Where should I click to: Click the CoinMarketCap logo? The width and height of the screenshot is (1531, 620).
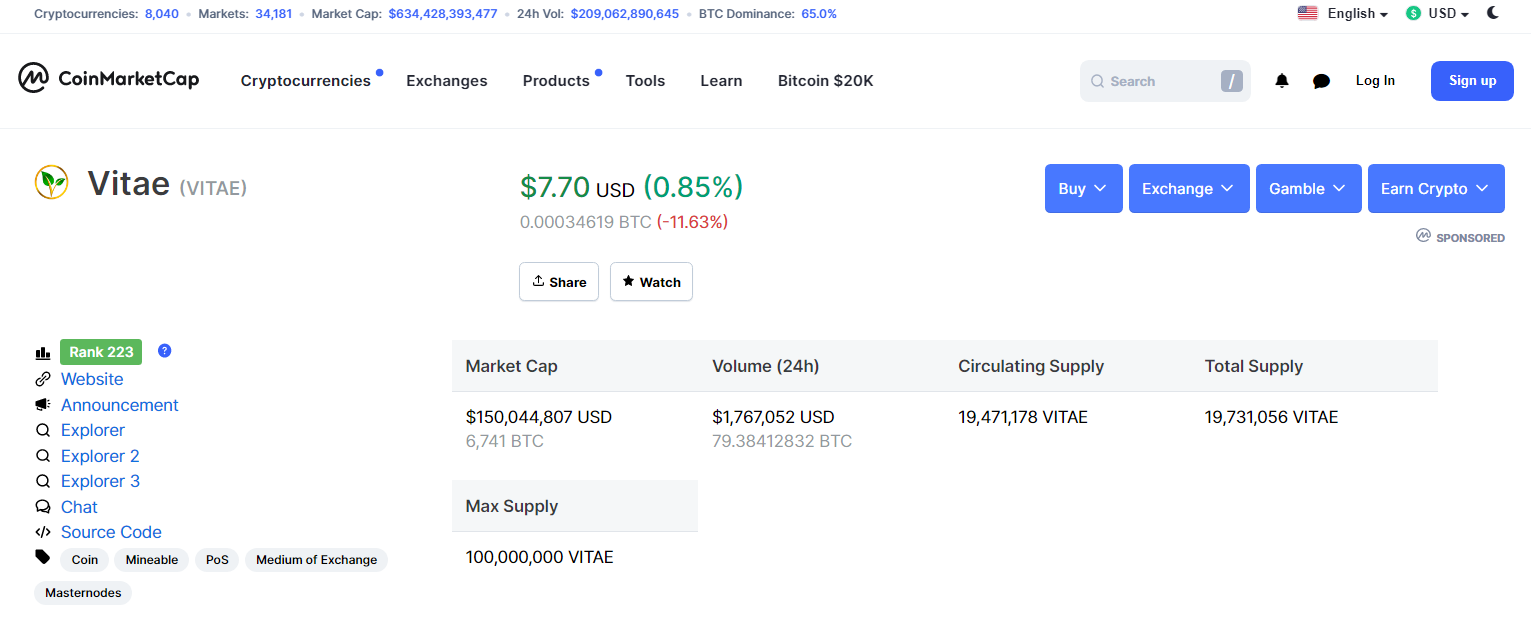(x=108, y=79)
